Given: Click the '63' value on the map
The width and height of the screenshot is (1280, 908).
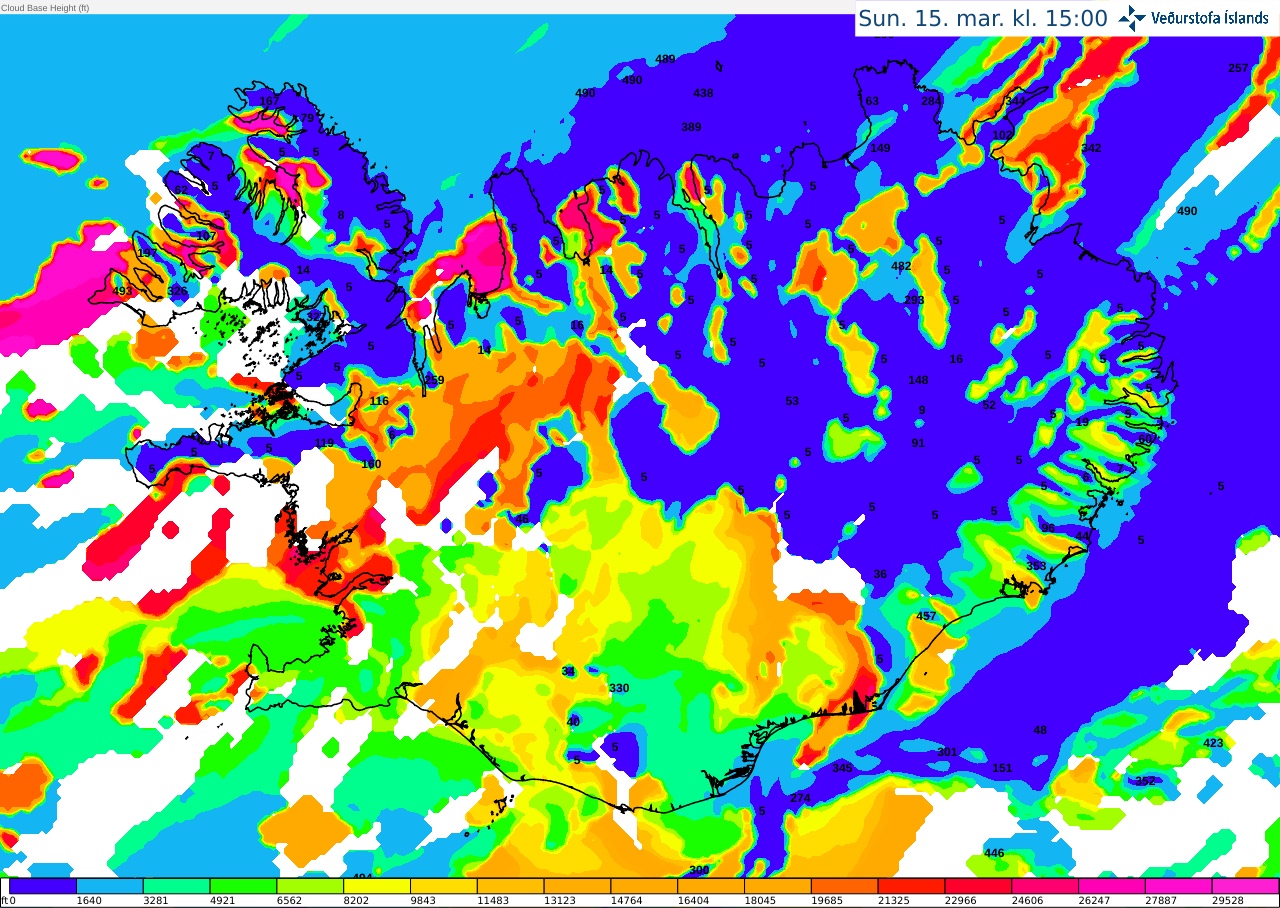Looking at the screenshot, I should (x=872, y=101).
